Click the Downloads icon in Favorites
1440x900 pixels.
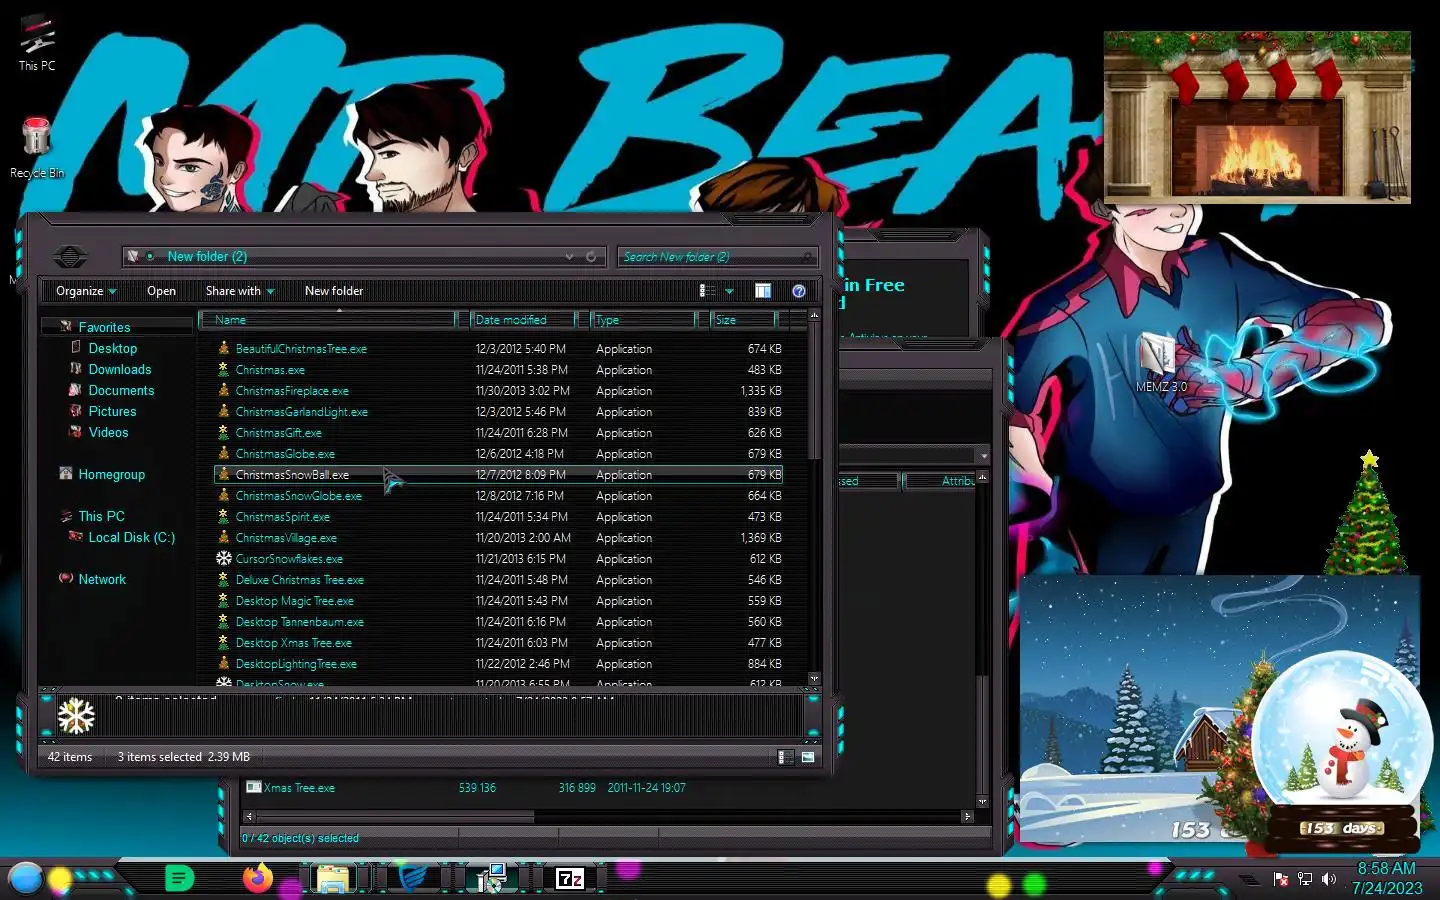click(x=76, y=369)
